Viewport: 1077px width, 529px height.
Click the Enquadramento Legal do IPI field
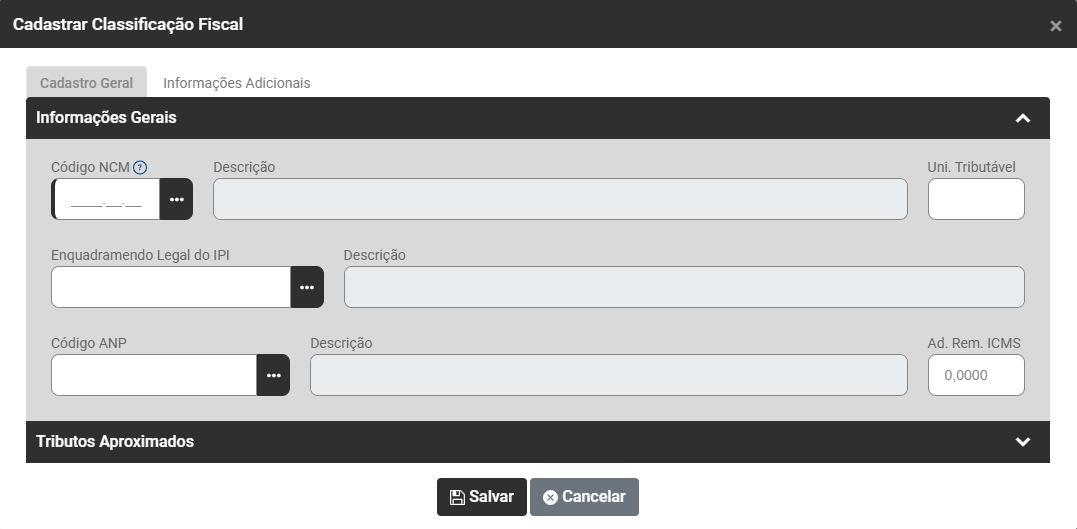(x=171, y=287)
